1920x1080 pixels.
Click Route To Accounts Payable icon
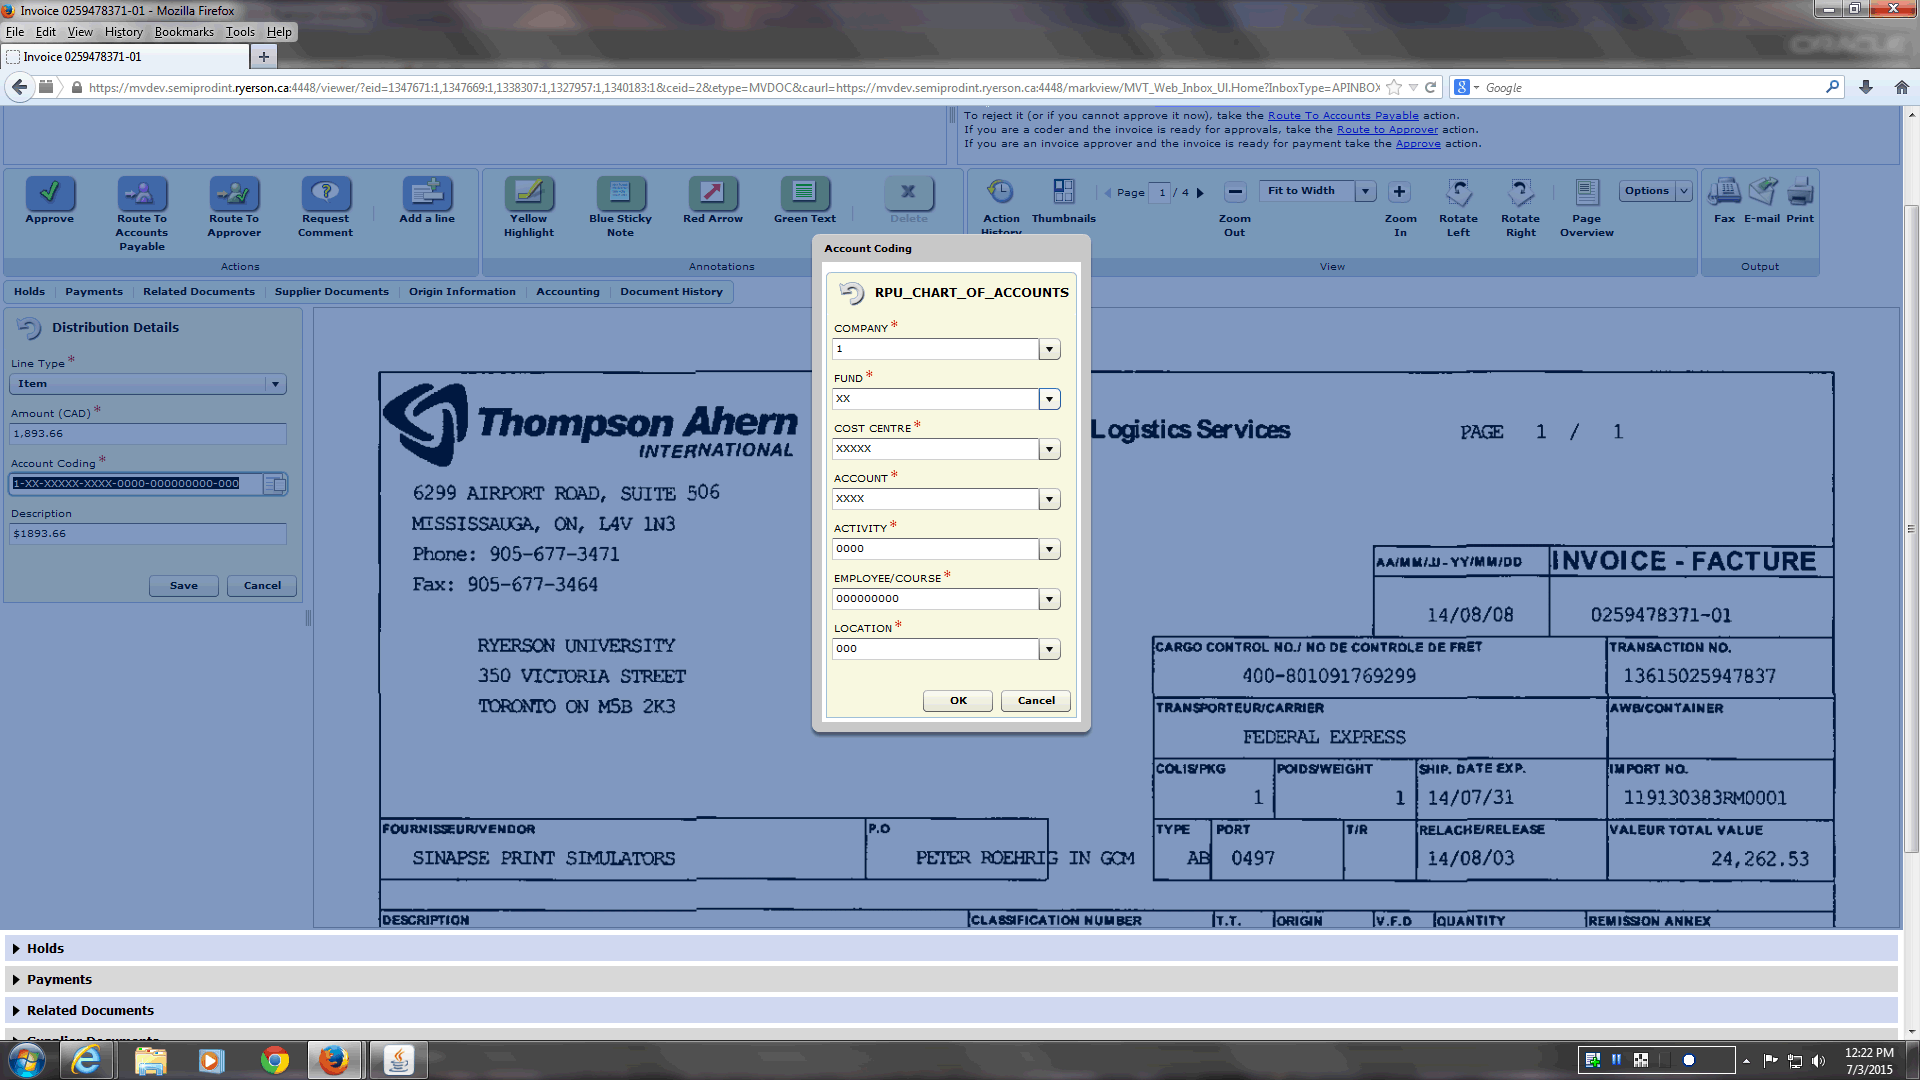point(142,192)
